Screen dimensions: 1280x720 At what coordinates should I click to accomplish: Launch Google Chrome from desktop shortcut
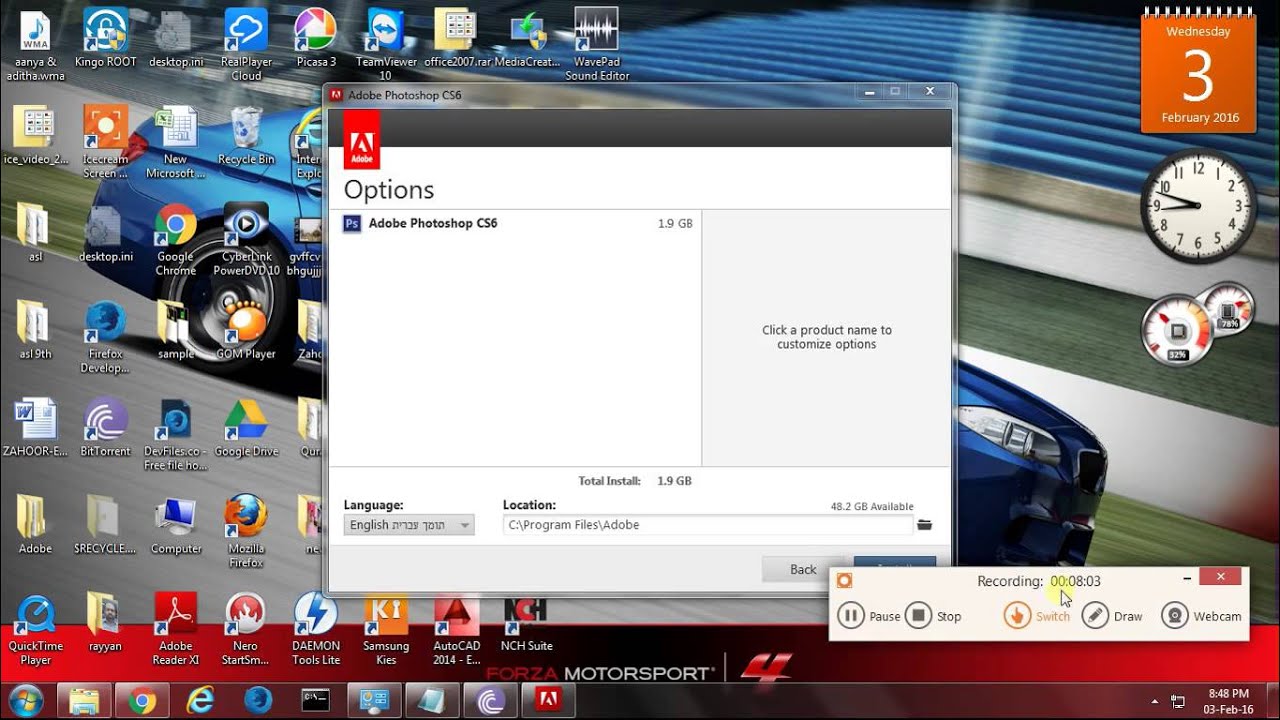(x=175, y=240)
